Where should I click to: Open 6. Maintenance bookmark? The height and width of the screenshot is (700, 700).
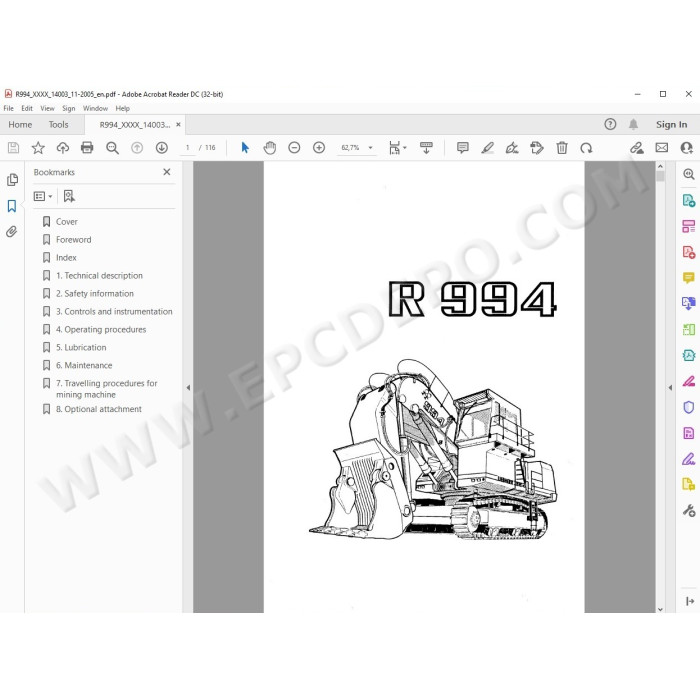[84, 365]
